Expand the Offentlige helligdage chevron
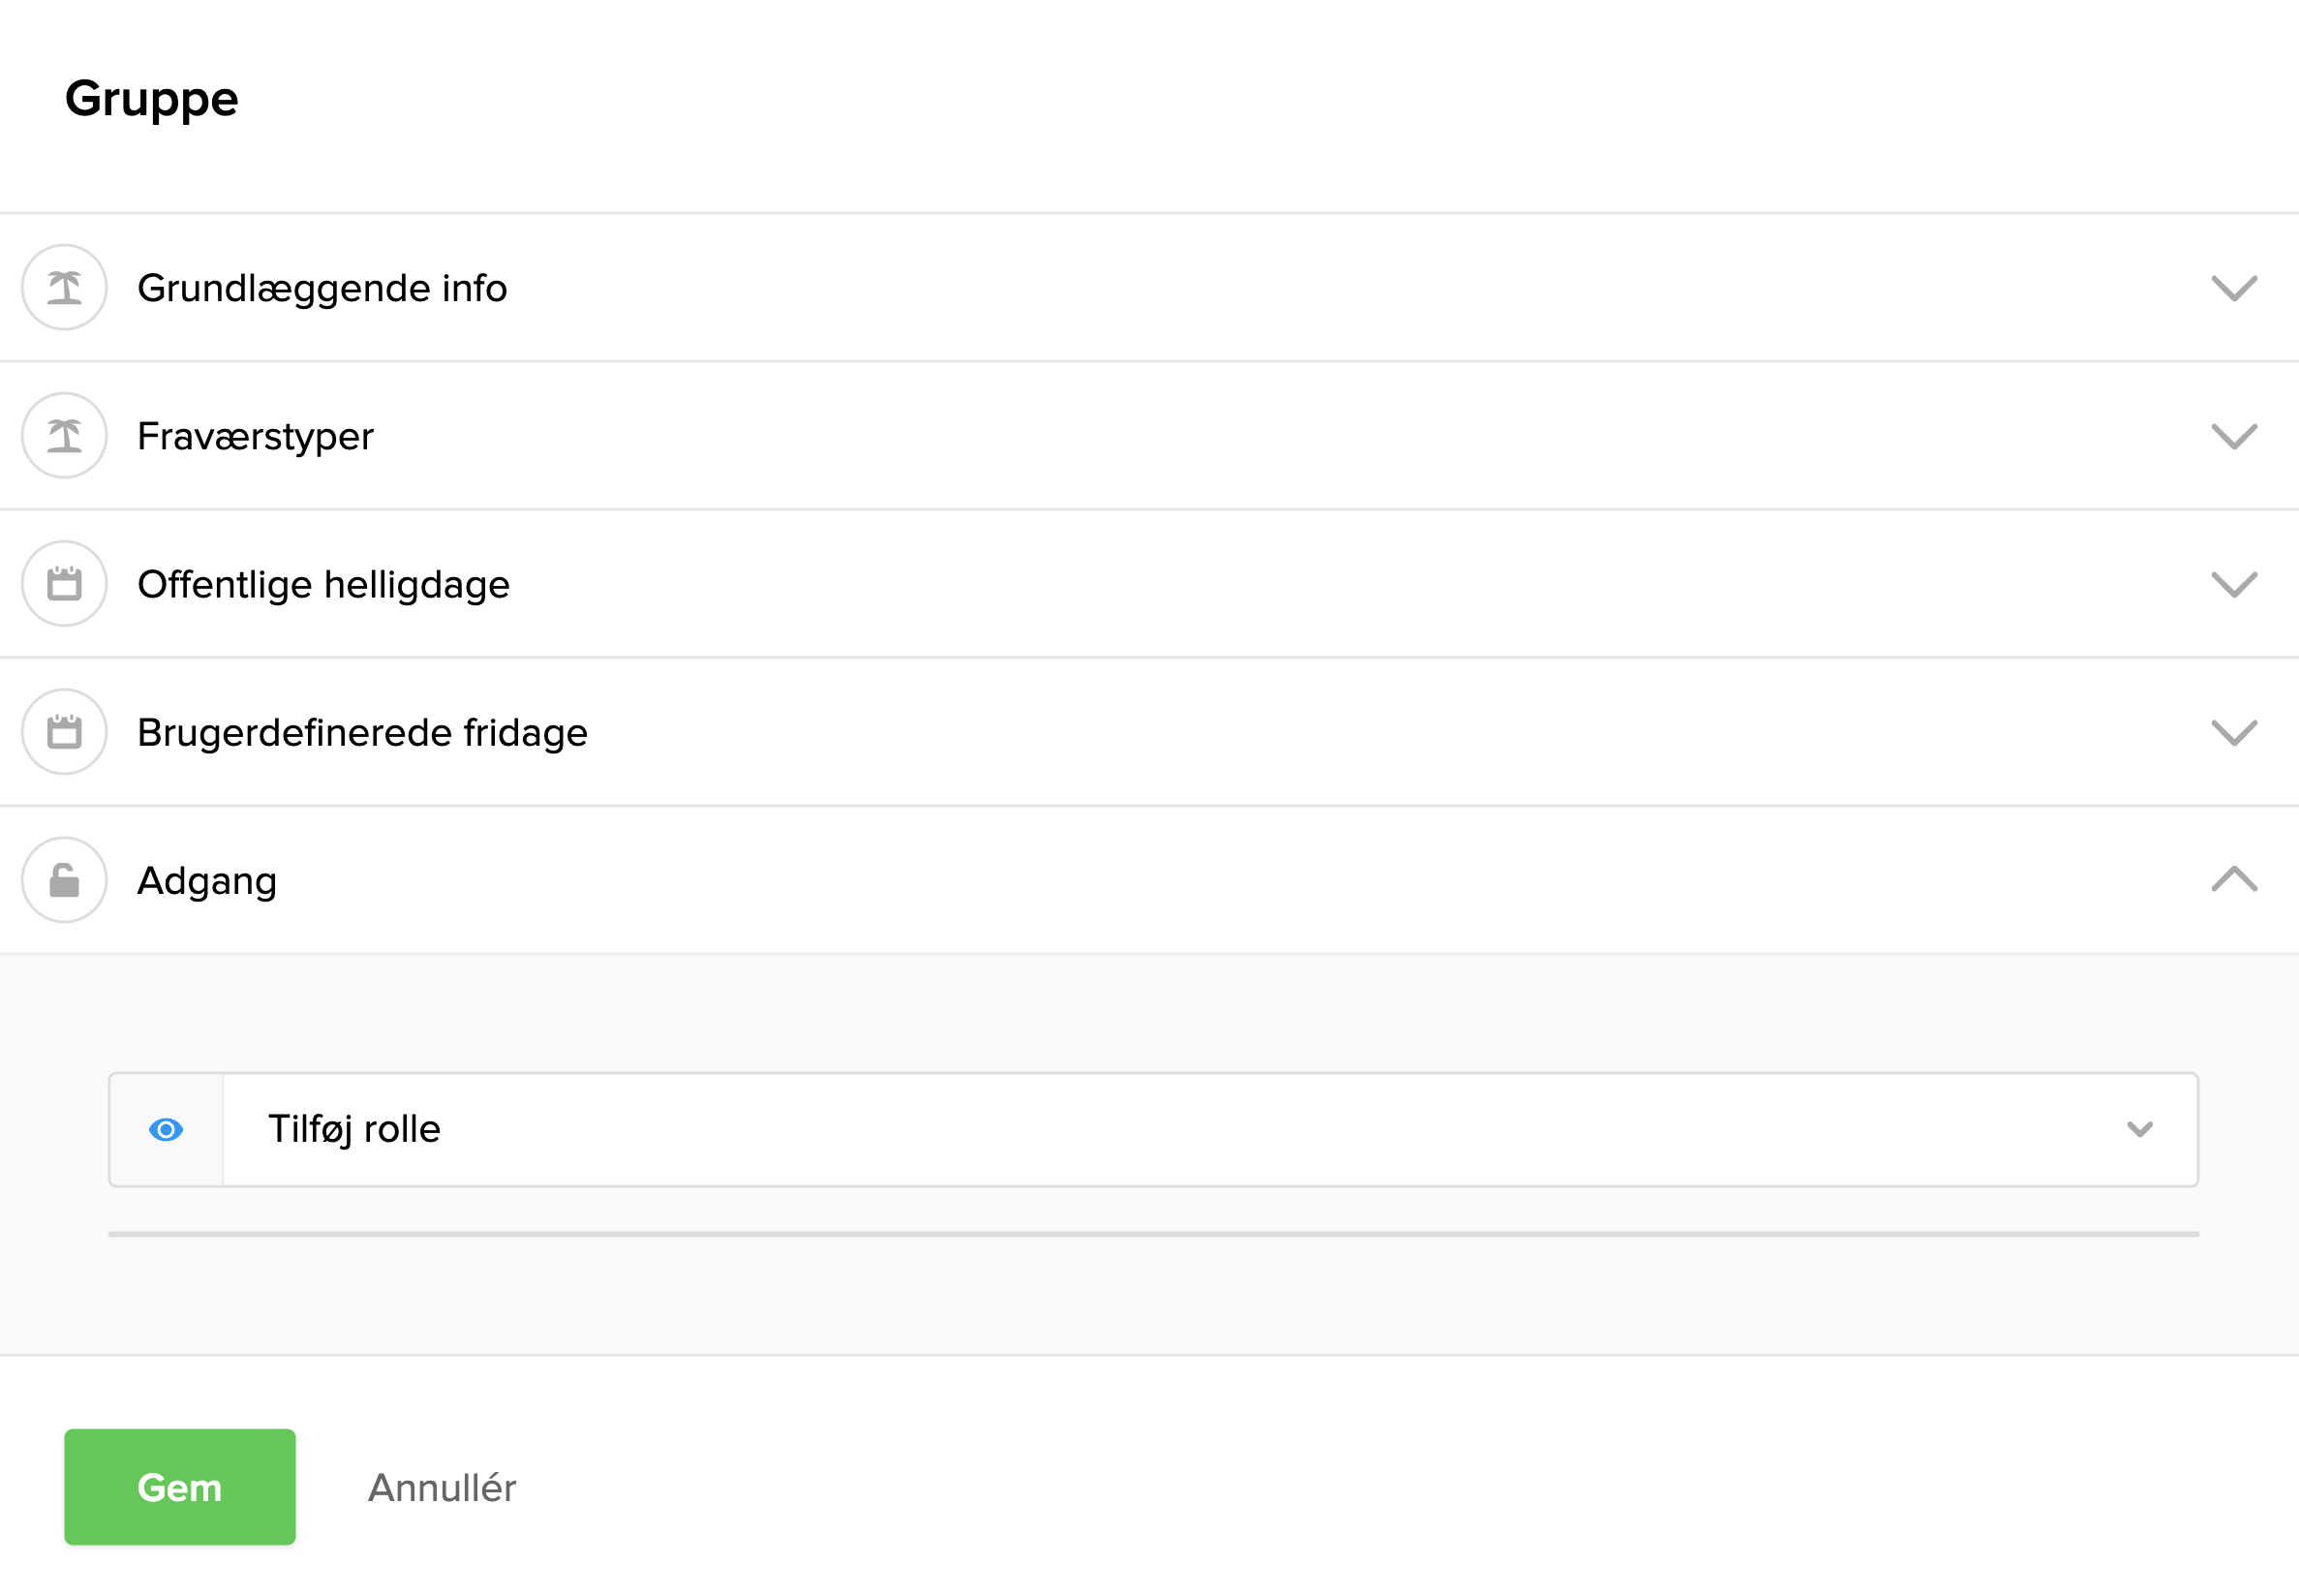 (x=2234, y=584)
